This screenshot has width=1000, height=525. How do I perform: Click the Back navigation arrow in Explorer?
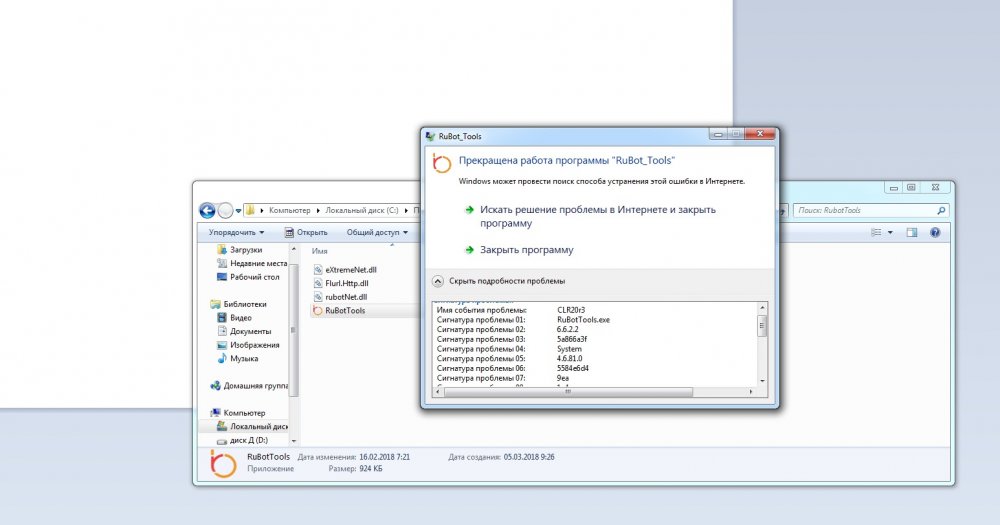click(208, 210)
